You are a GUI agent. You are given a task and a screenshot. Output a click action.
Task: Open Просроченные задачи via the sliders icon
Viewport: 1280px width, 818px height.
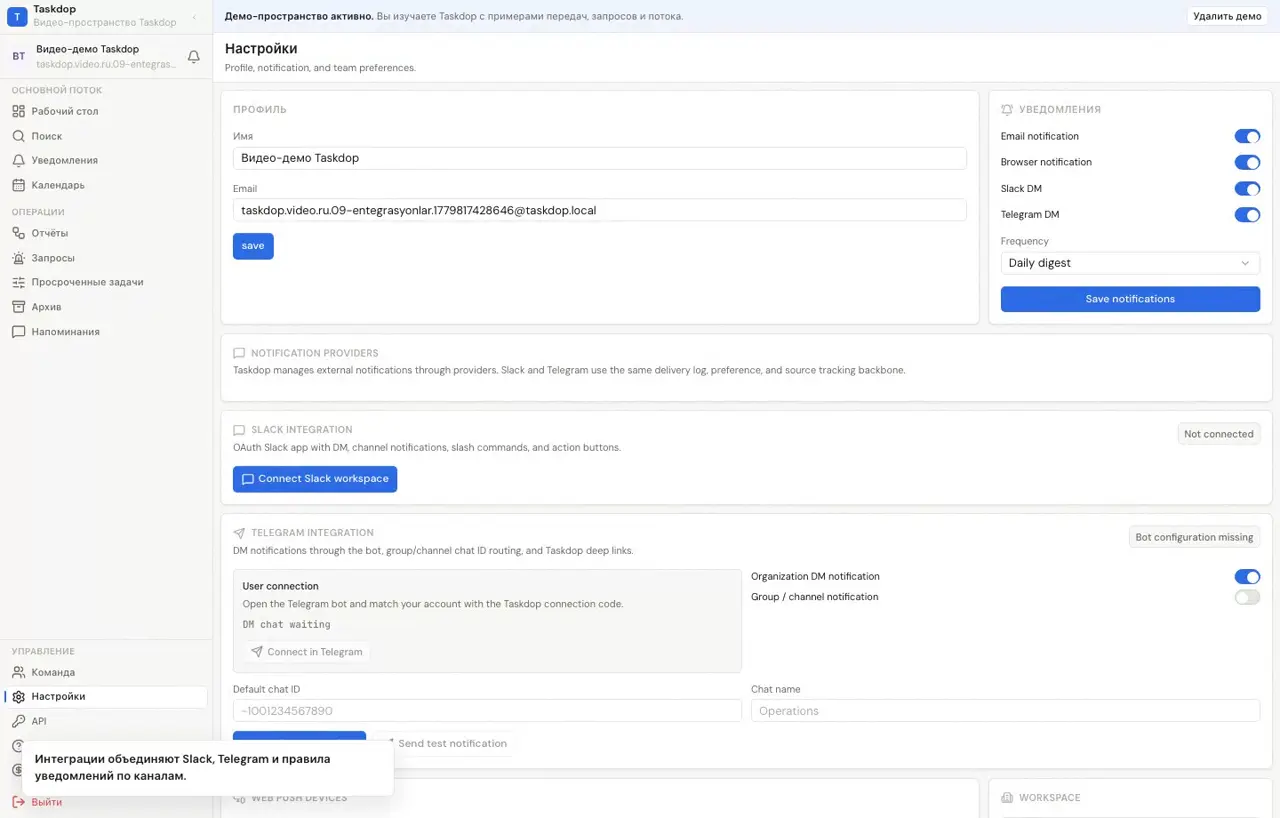18,282
